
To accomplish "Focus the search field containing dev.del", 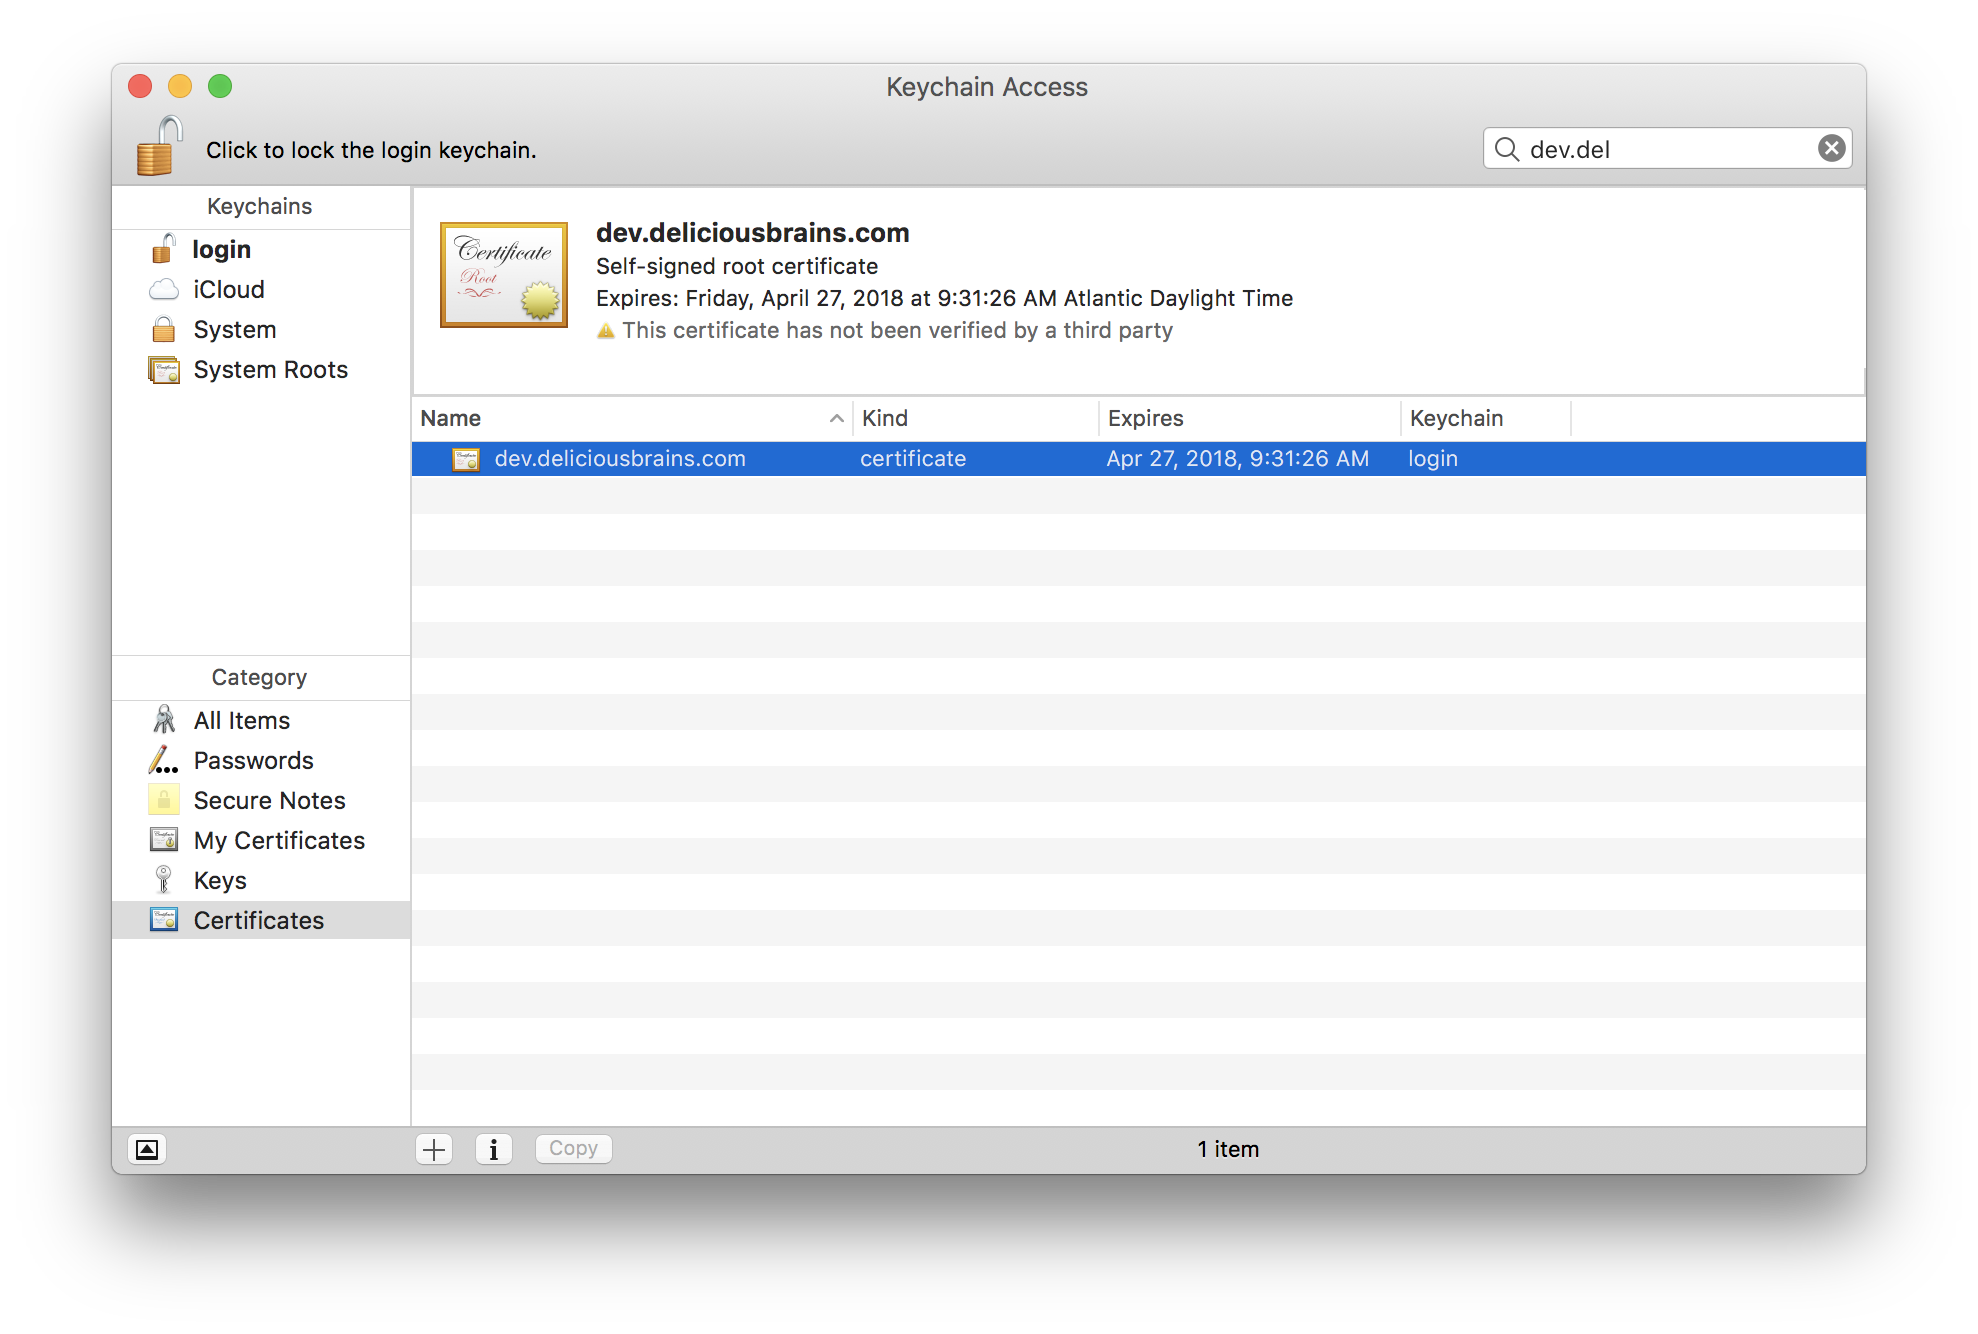I will tap(1667, 149).
